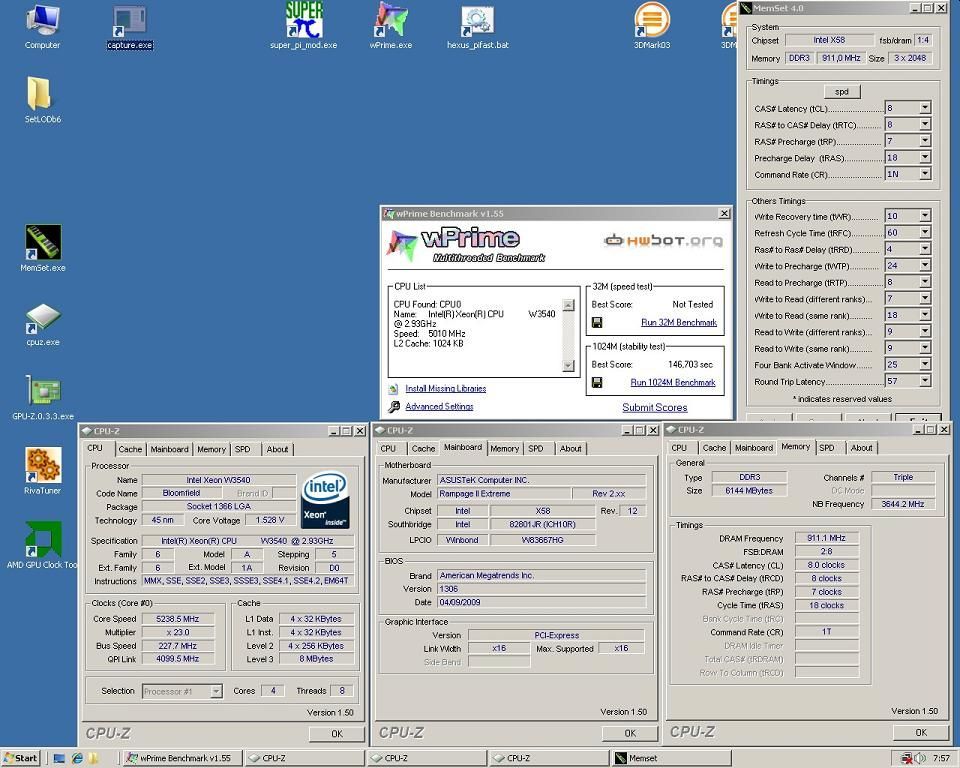Select the capture.exe desktop shortcut
This screenshot has width=960, height=768.
[x=129, y=26]
